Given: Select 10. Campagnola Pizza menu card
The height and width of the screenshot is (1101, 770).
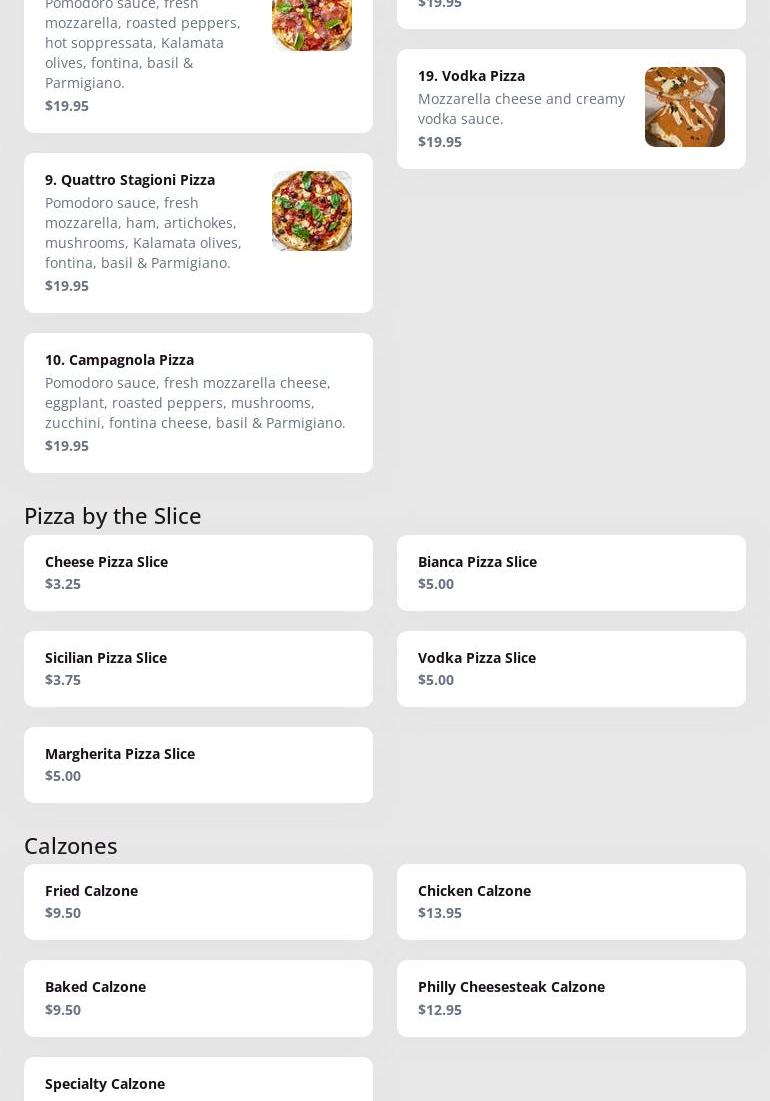Looking at the screenshot, I should pyautogui.click(x=198, y=402).
